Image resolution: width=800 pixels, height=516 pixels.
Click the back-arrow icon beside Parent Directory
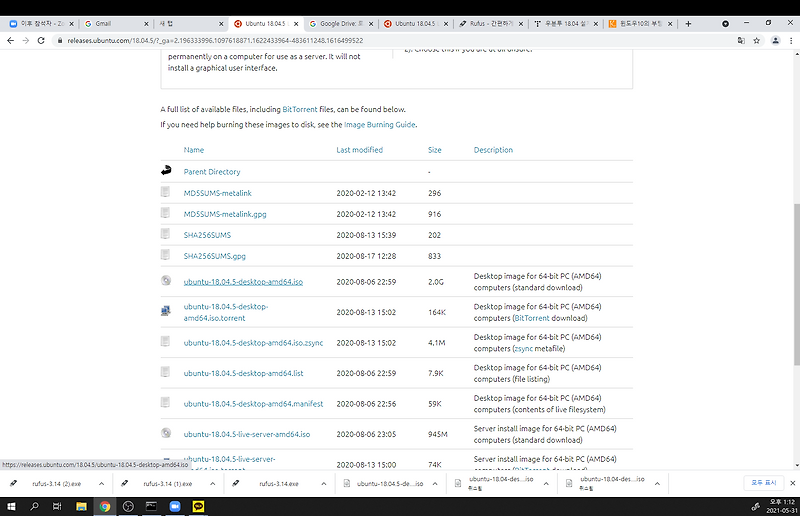pyautogui.click(x=166, y=170)
